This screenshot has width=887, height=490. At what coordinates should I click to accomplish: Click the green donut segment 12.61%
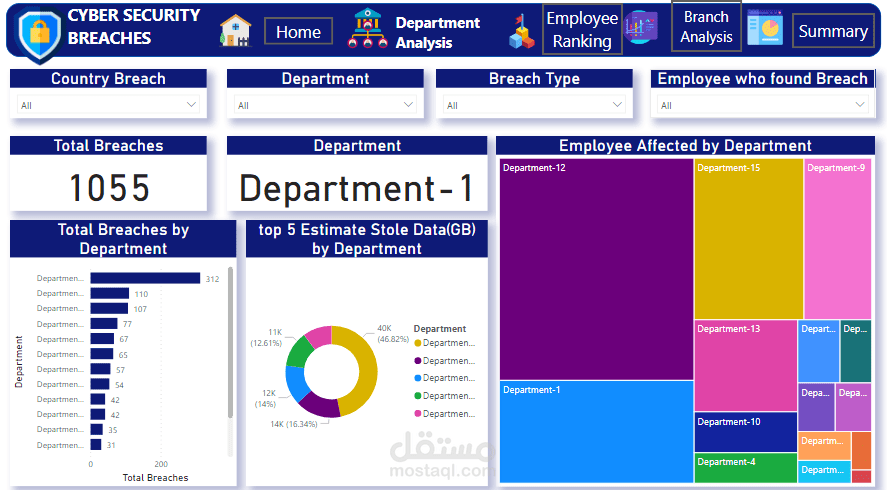point(298,352)
